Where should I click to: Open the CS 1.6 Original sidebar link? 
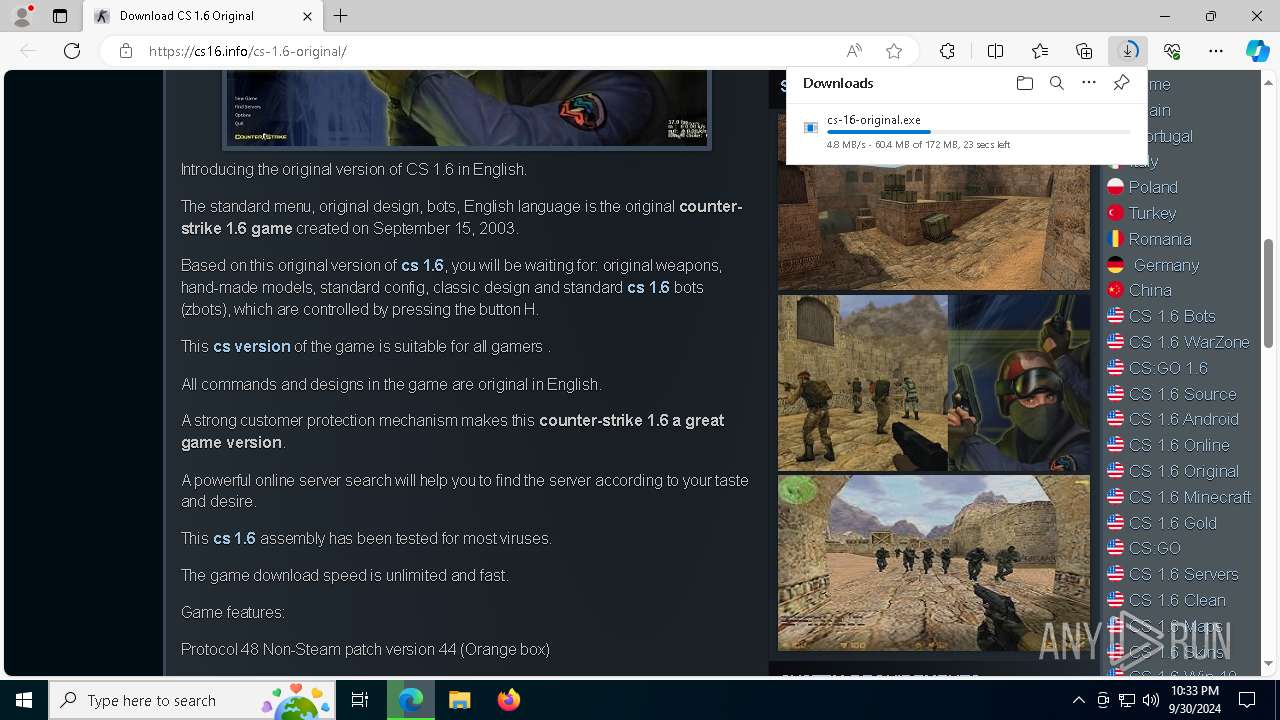pos(1184,471)
